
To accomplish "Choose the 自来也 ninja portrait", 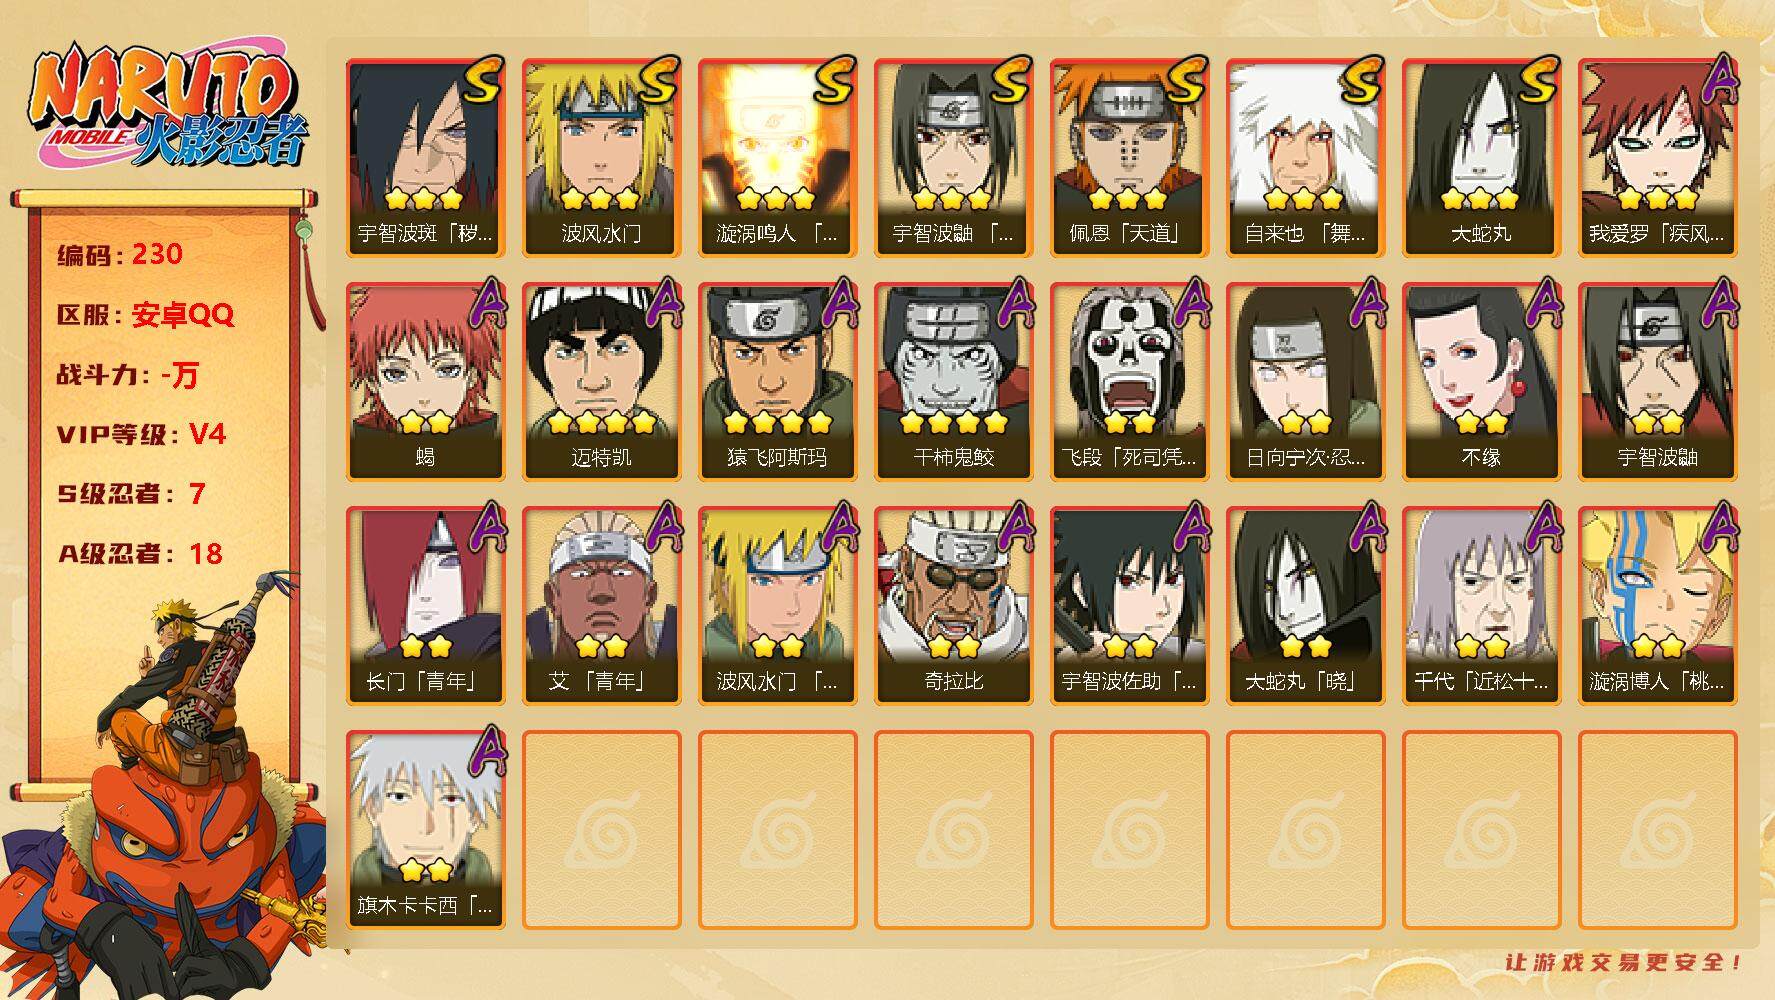I will (1305, 158).
